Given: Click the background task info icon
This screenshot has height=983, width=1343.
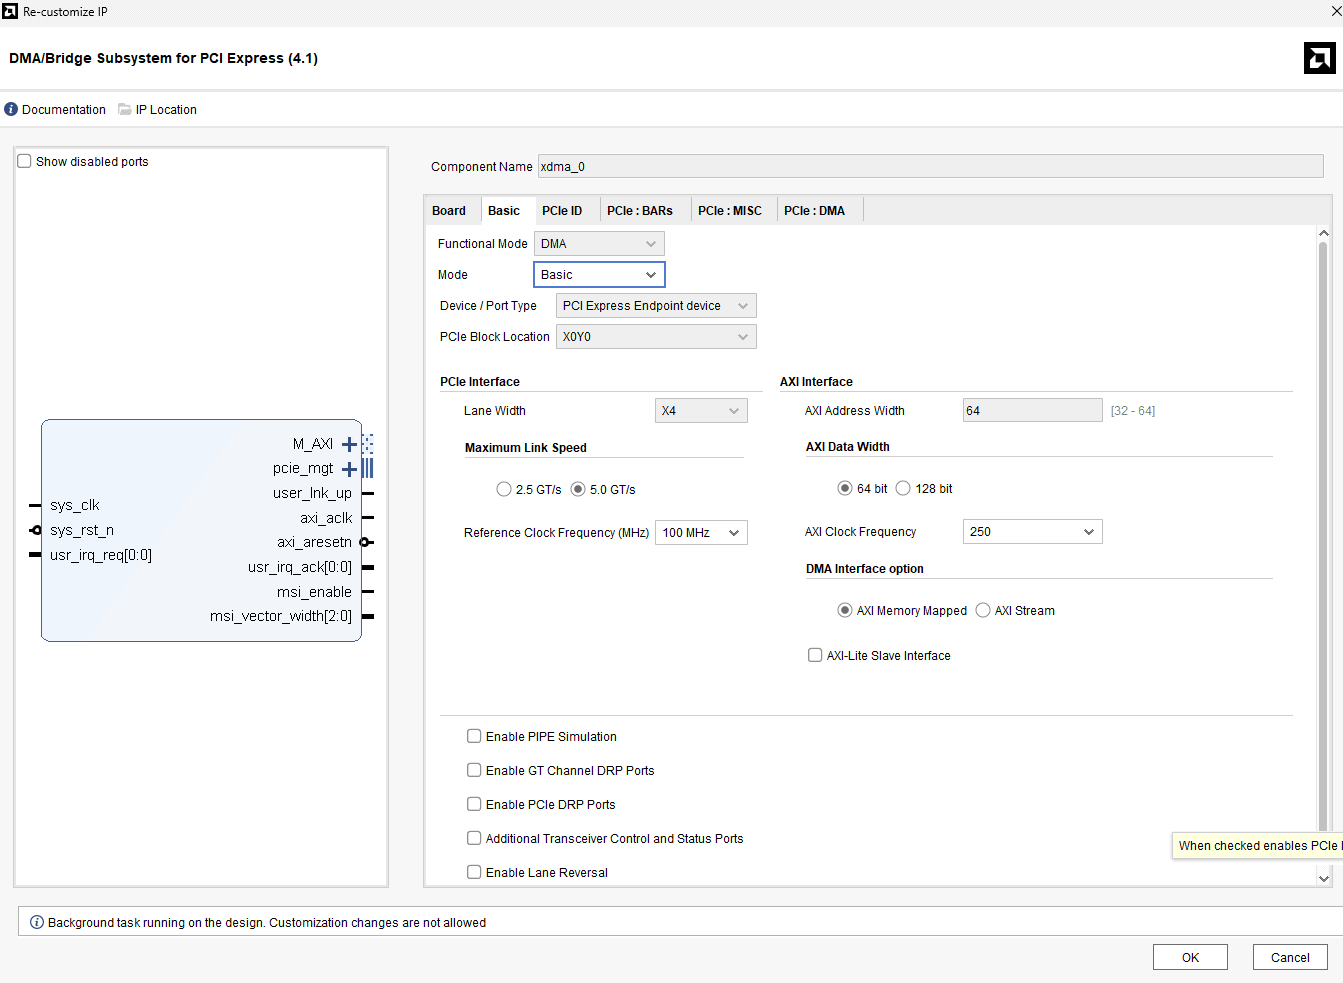Looking at the screenshot, I should point(37,922).
